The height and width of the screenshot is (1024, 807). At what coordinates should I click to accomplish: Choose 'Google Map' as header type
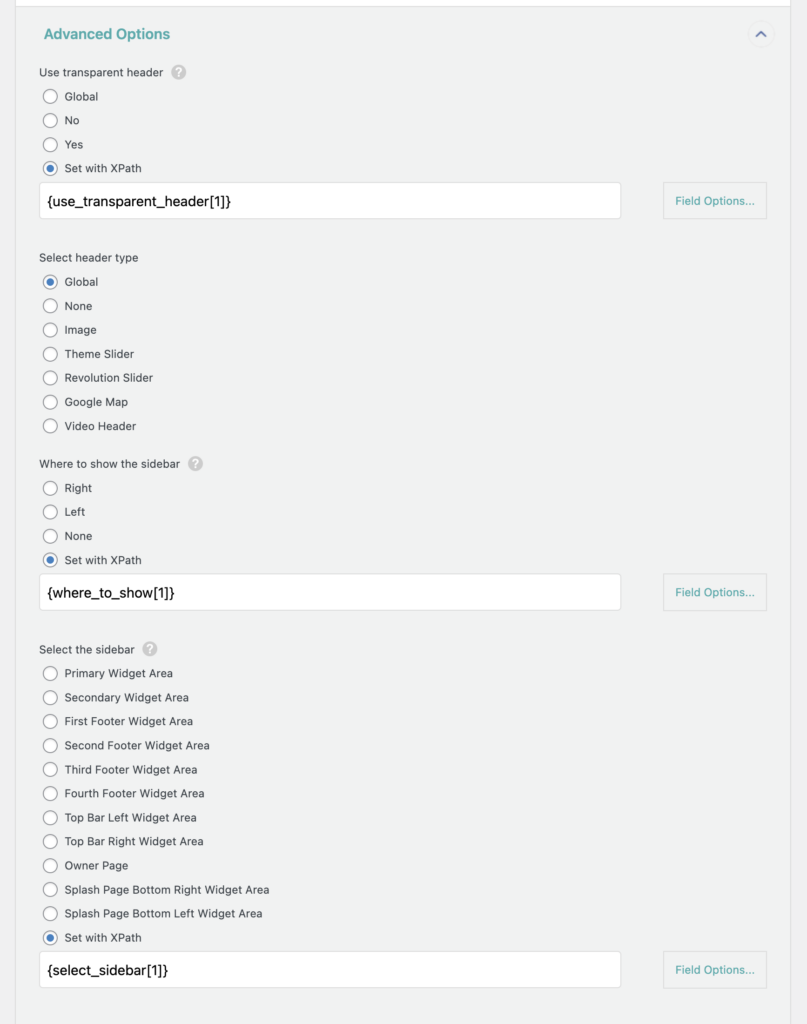50,402
